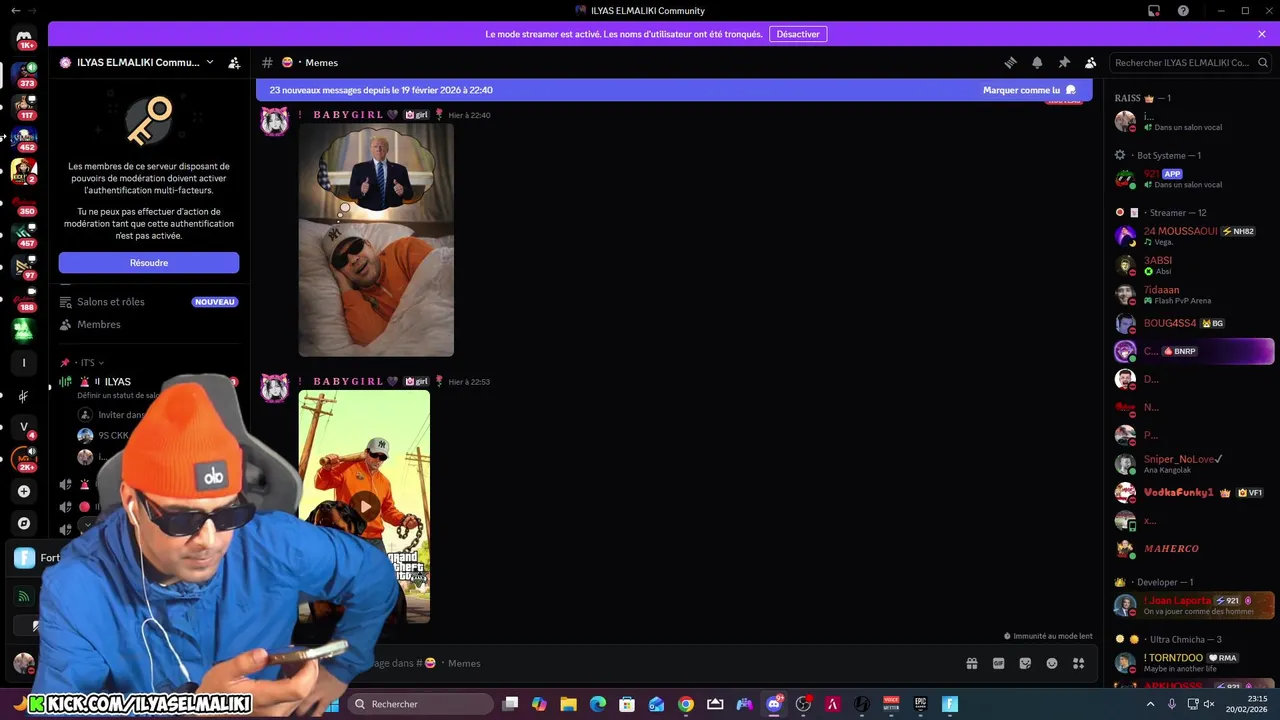
Task: Click BABYGIRL username on the 22:53 message
Action: tap(348, 381)
